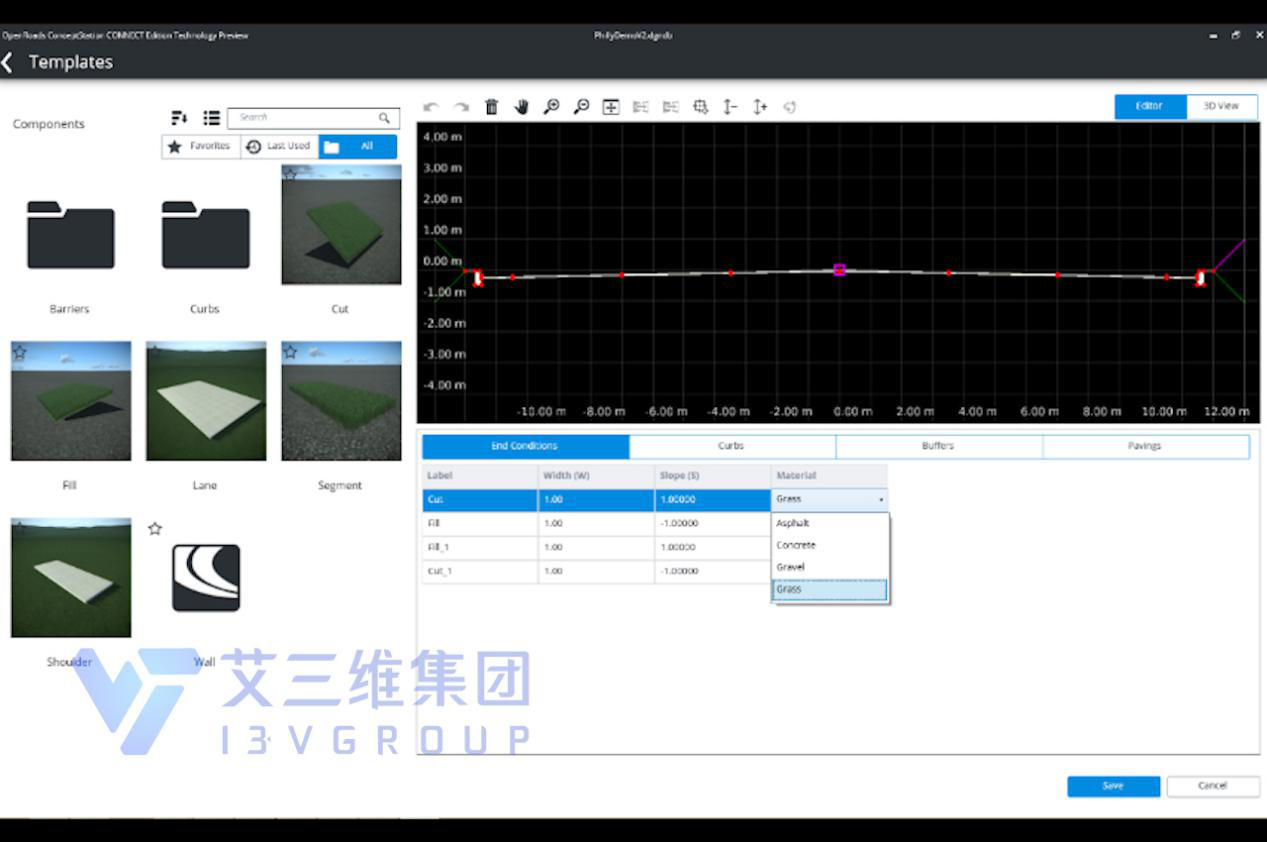The image size is (1267, 842).
Task: Click the Cancel button
Action: pos(1213,786)
